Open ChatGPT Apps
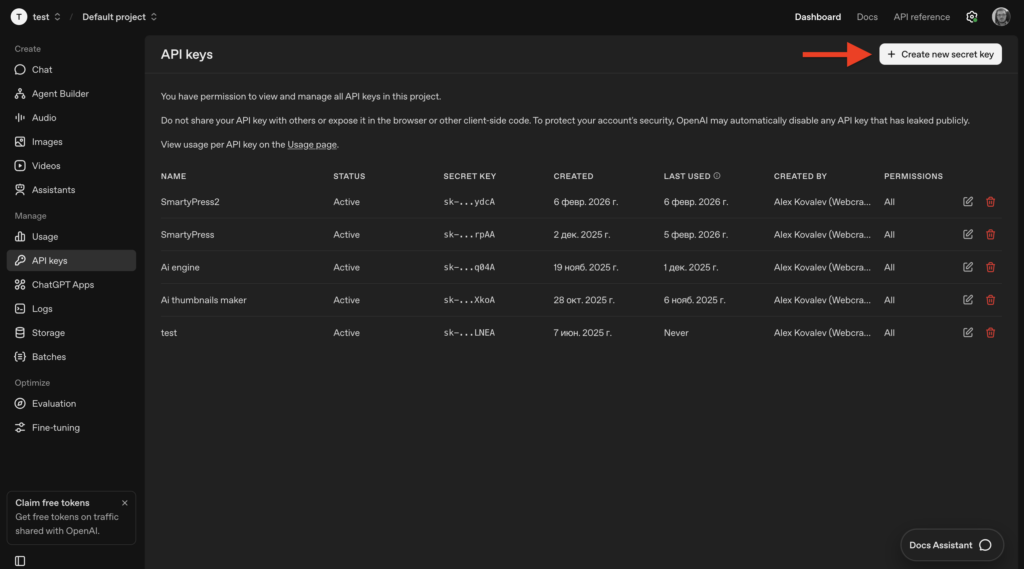1024x569 pixels. (x=71, y=285)
